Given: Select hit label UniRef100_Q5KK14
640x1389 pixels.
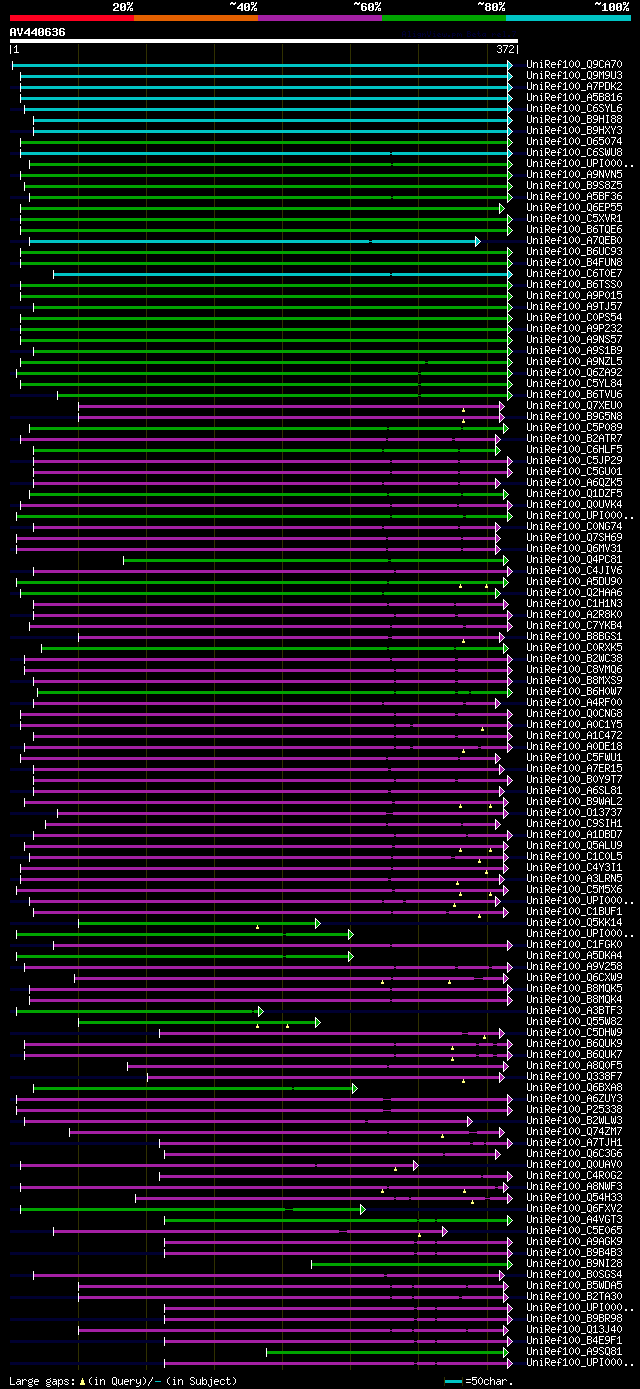Looking at the screenshot, I should click(574, 923).
